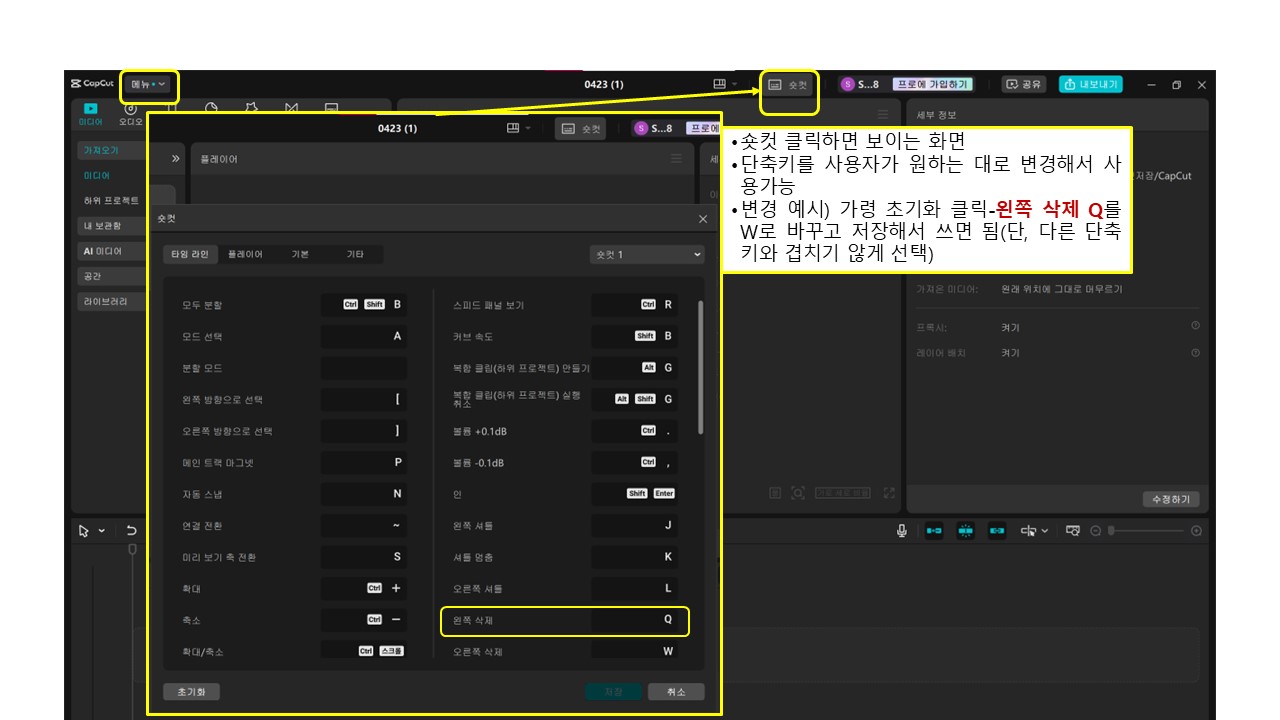
Task: Click the CapCut logo
Action: tap(92, 85)
